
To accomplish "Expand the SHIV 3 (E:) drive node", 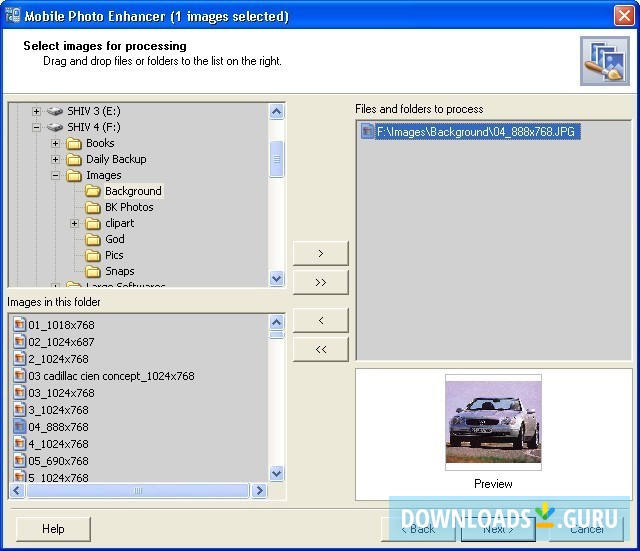I will (x=36, y=111).
